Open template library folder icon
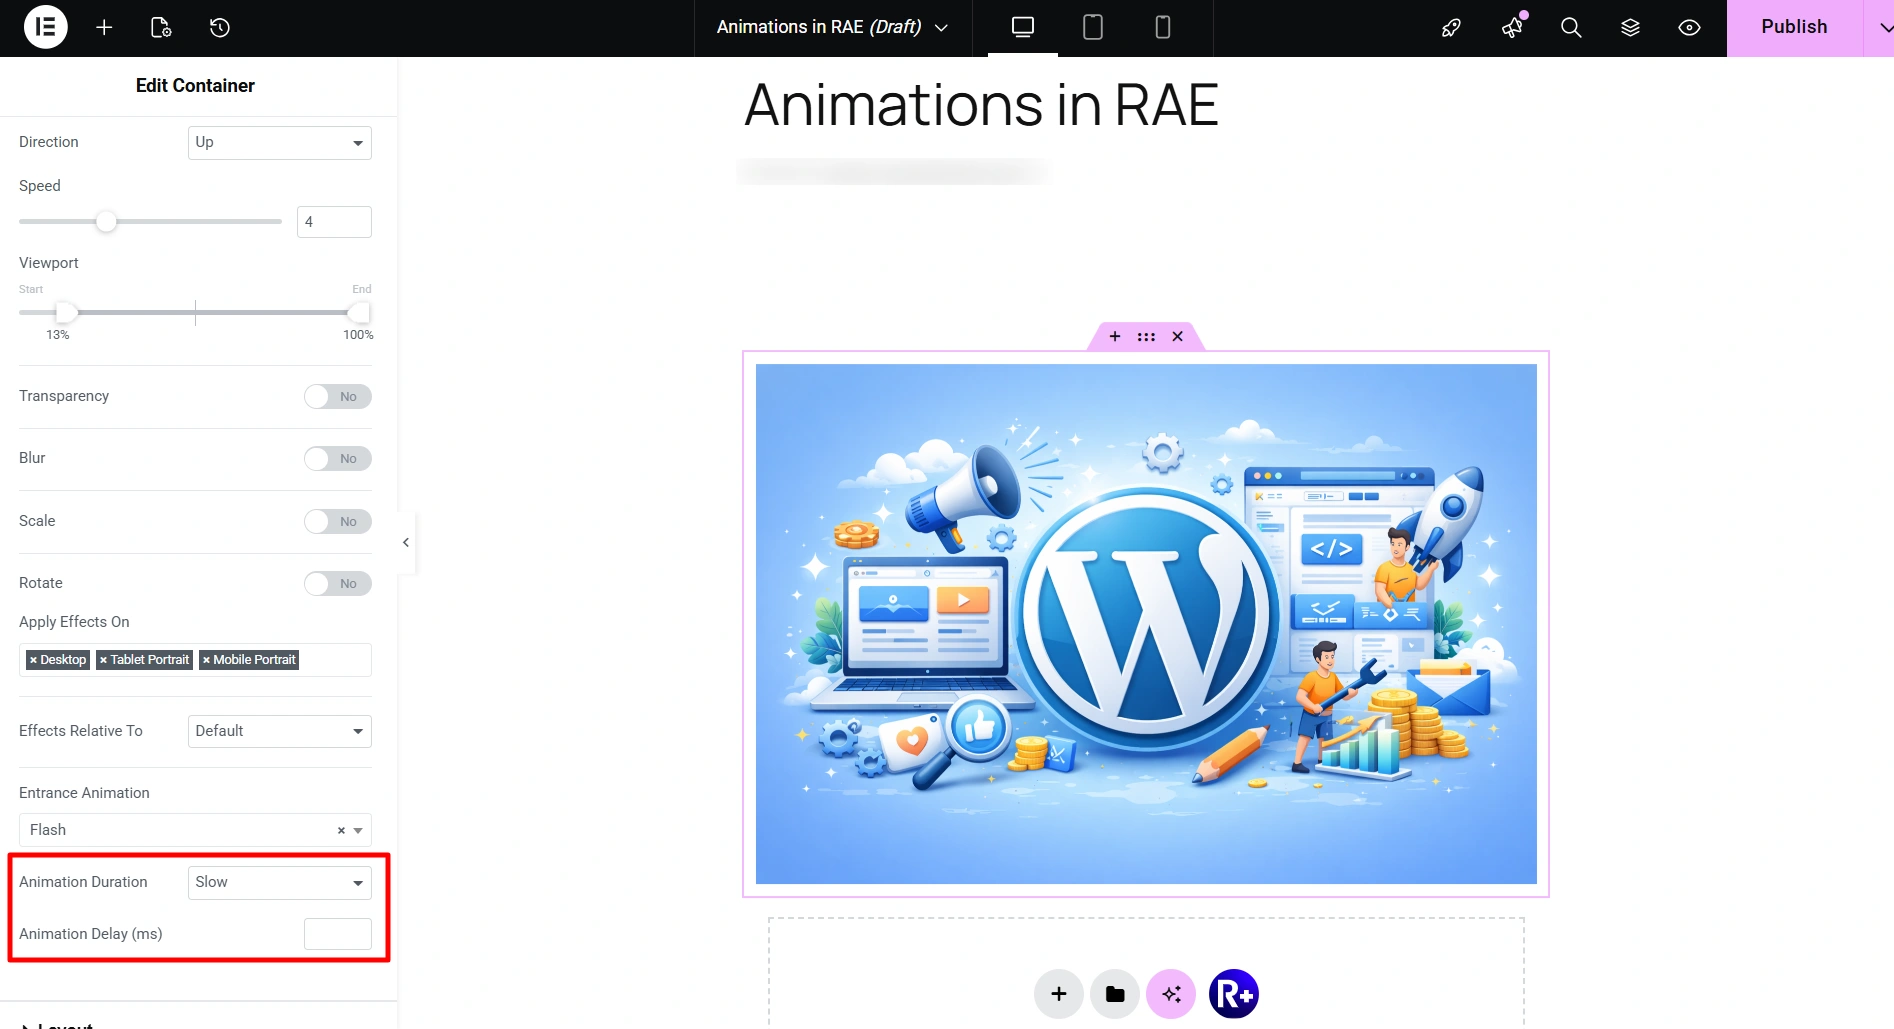The image size is (1894, 1029). (x=1115, y=994)
